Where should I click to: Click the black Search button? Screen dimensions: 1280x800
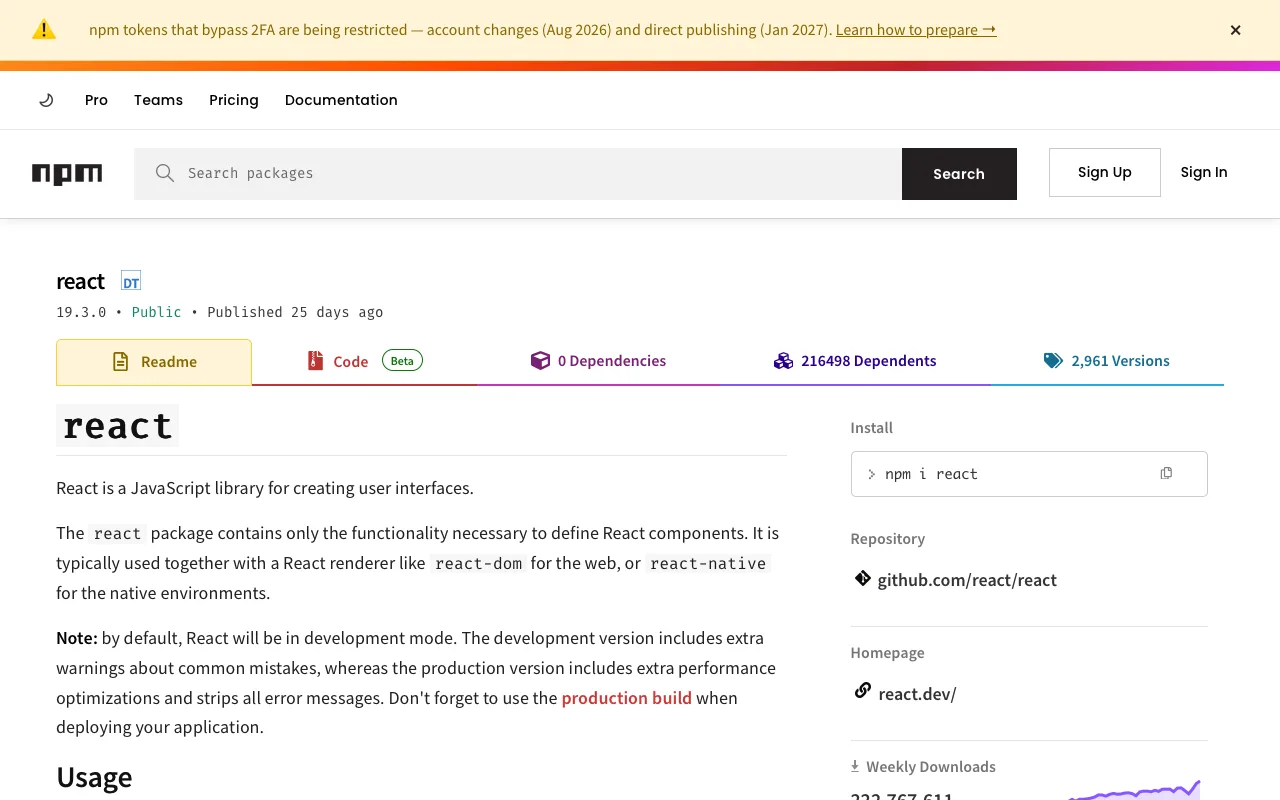(959, 174)
